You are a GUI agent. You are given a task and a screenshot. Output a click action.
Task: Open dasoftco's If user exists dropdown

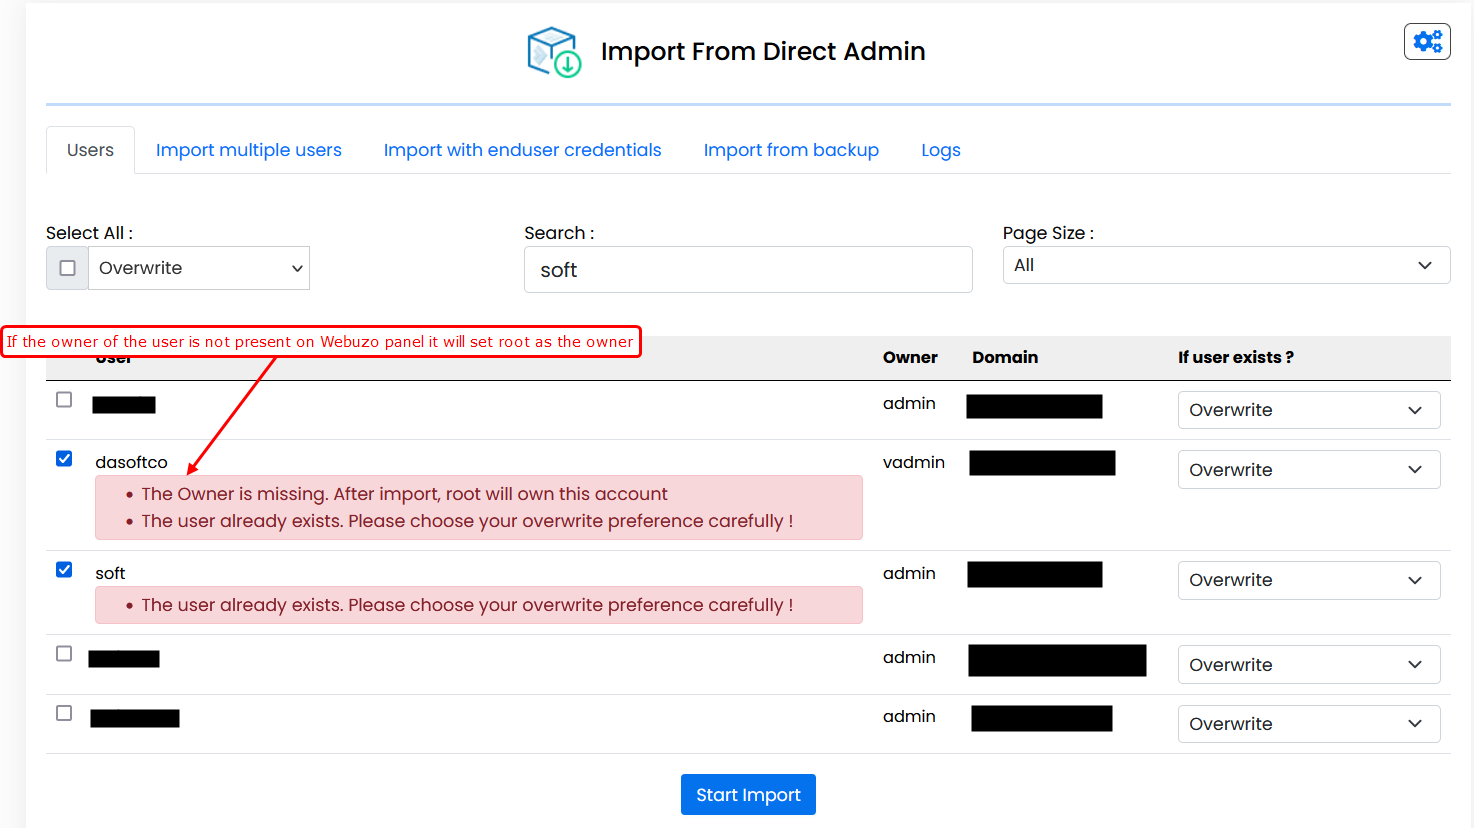(x=1308, y=470)
